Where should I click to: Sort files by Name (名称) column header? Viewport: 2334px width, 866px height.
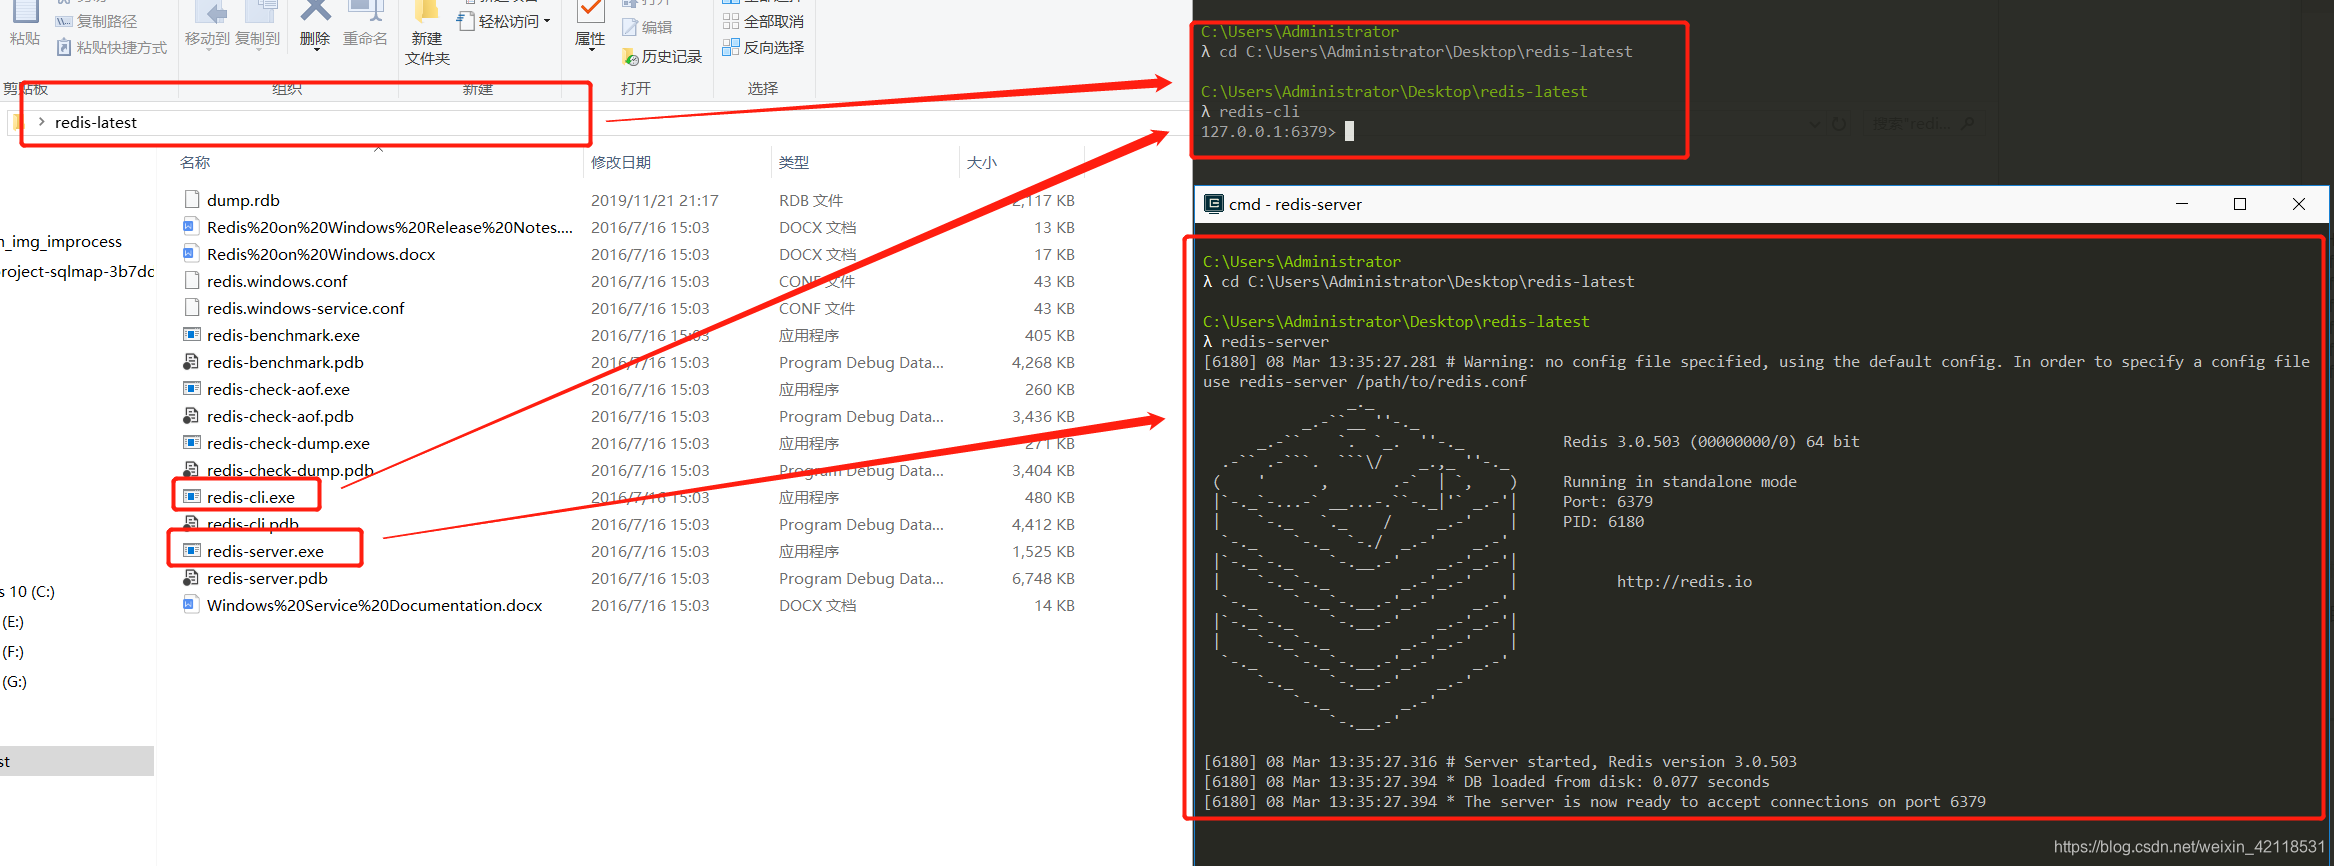[x=195, y=162]
